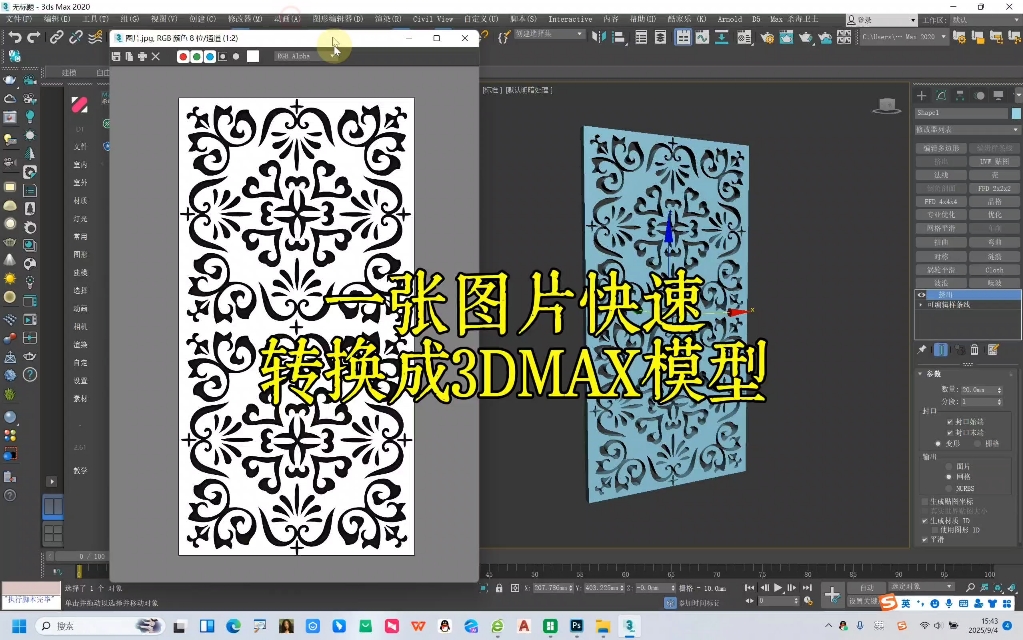Click the trash icon to delete the modifier
The height and width of the screenshot is (640, 1023).
pos(975,349)
